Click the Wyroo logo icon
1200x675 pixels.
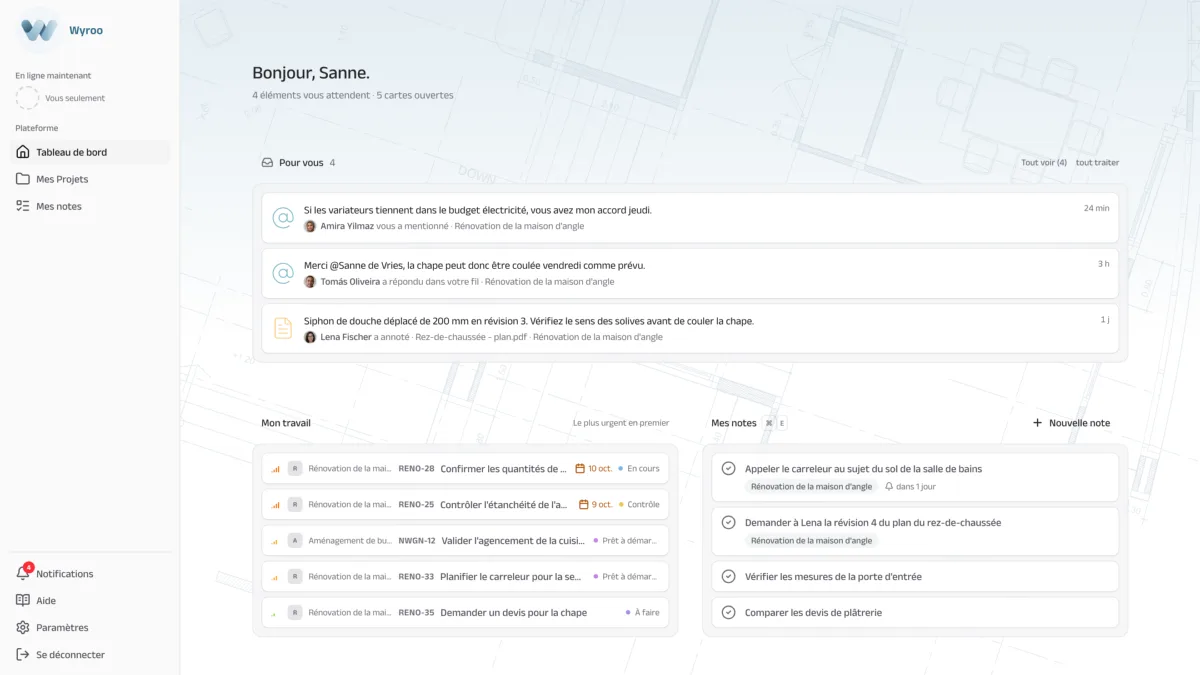(39, 30)
